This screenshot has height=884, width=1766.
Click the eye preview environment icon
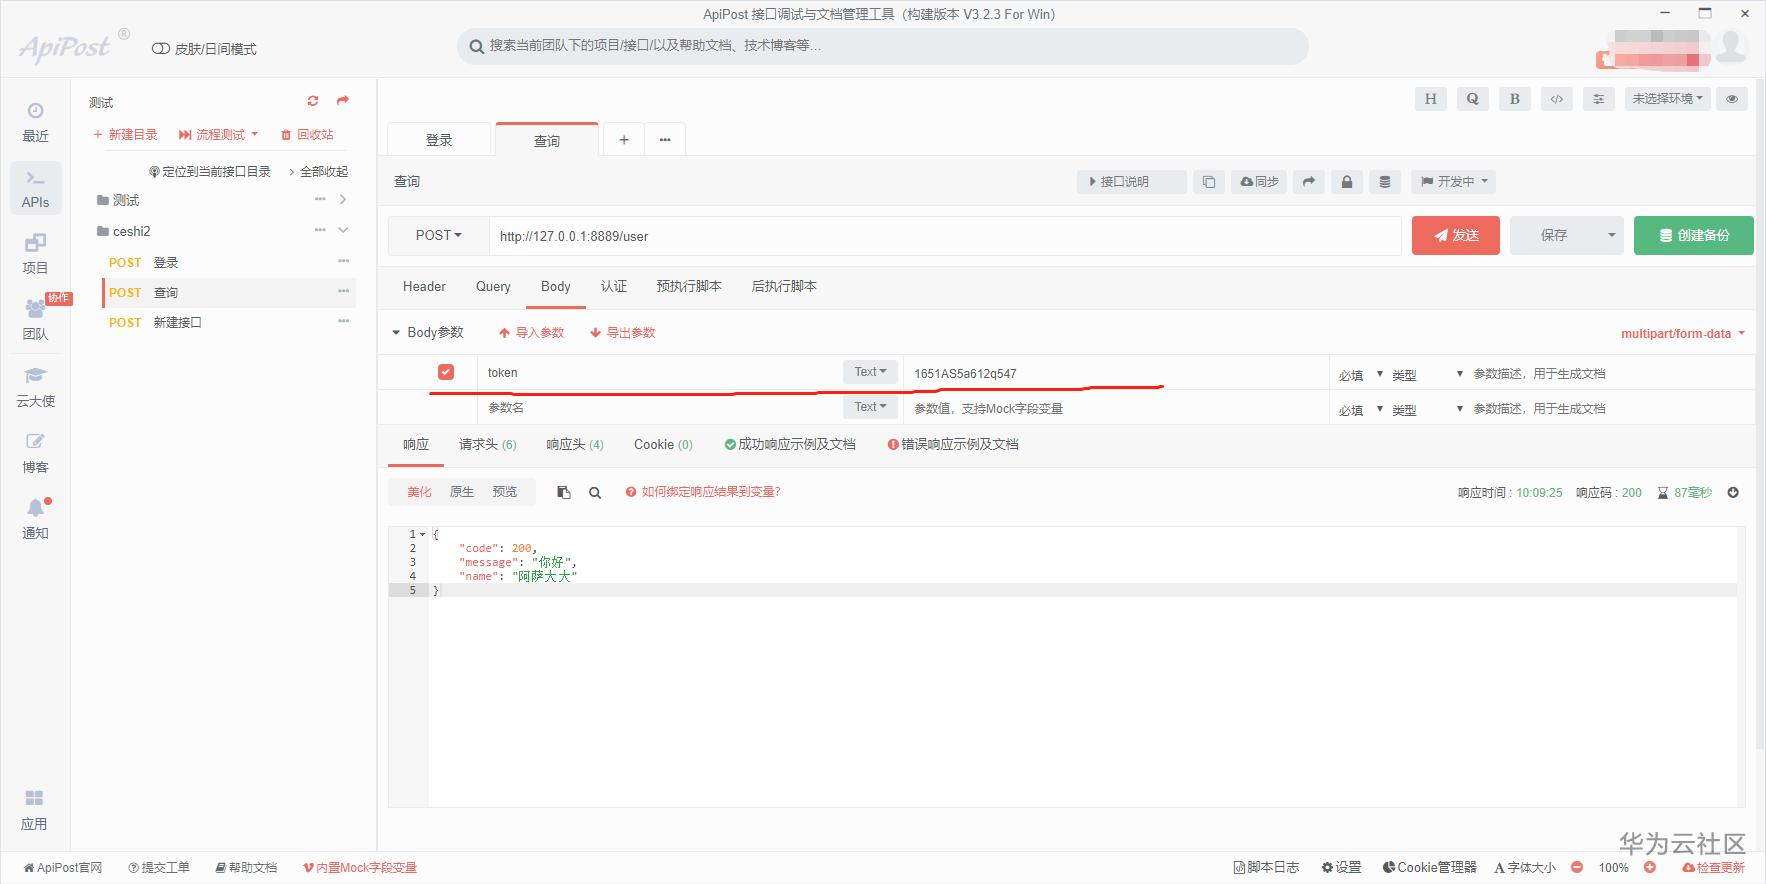click(x=1732, y=99)
